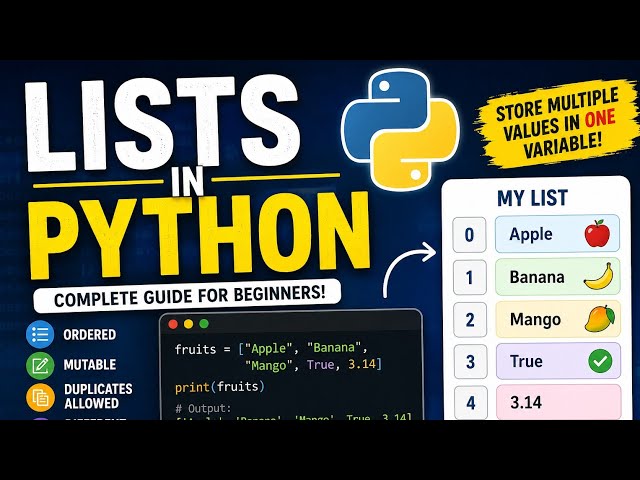
Task: Click the green Mutable edit icon
Action: [40, 365]
